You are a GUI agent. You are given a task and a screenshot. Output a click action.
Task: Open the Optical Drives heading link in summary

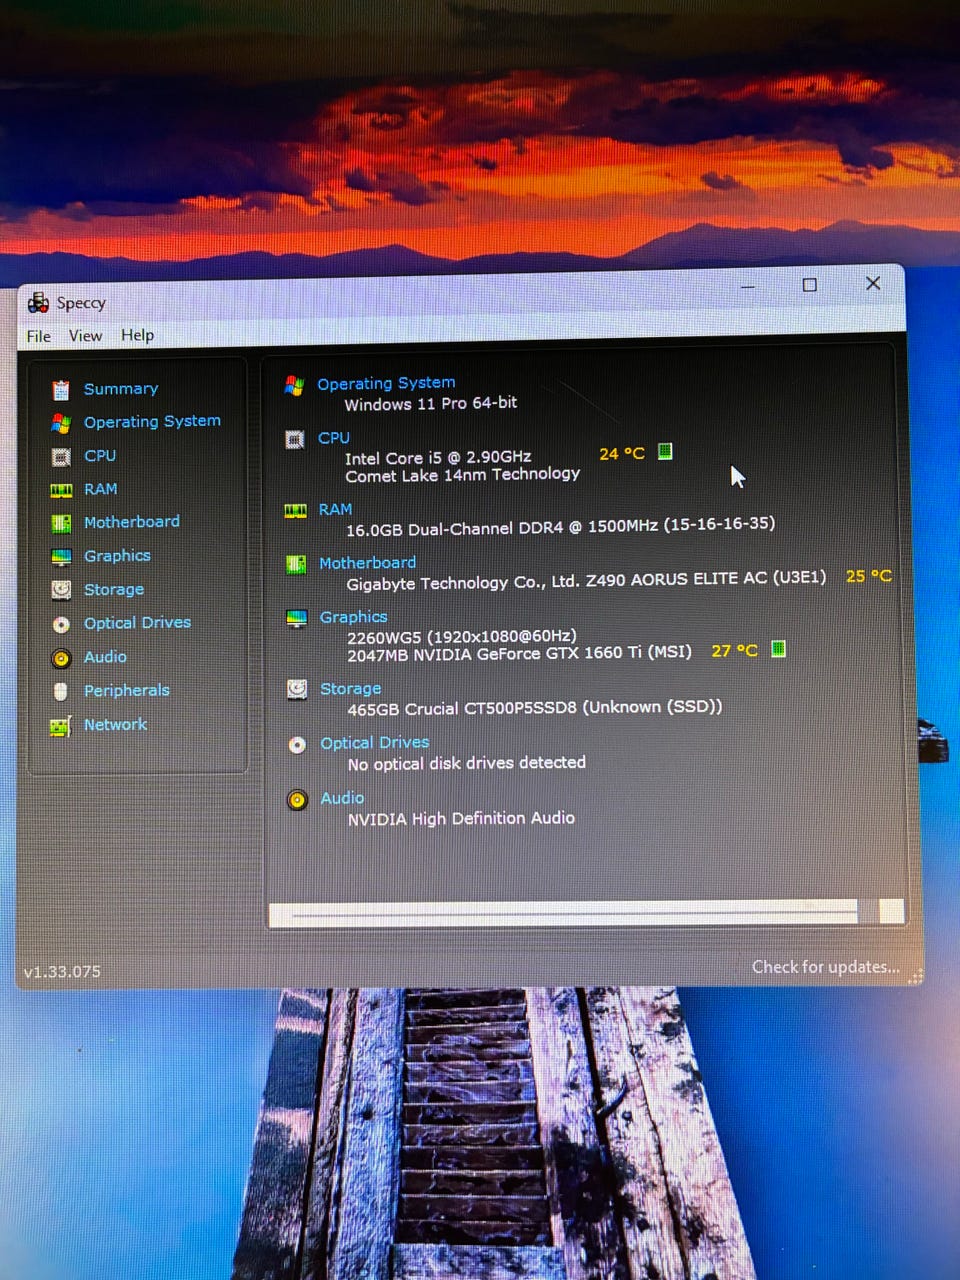(x=374, y=743)
